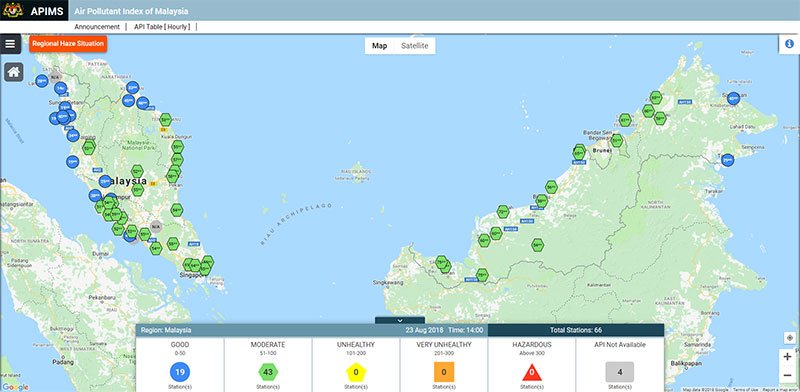Open the info icon at top right
This screenshot has width=800, height=392.
(x=789, y=44)
